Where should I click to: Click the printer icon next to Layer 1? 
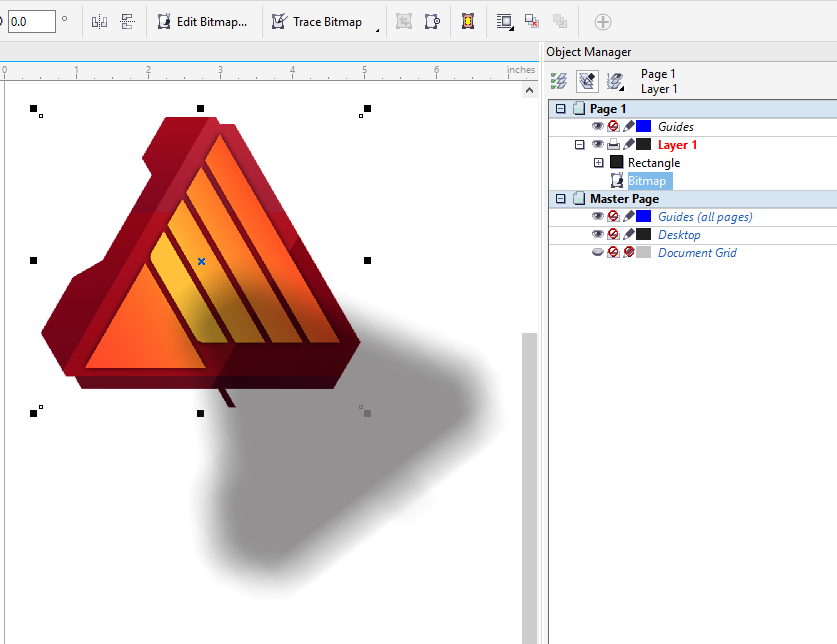613,143
